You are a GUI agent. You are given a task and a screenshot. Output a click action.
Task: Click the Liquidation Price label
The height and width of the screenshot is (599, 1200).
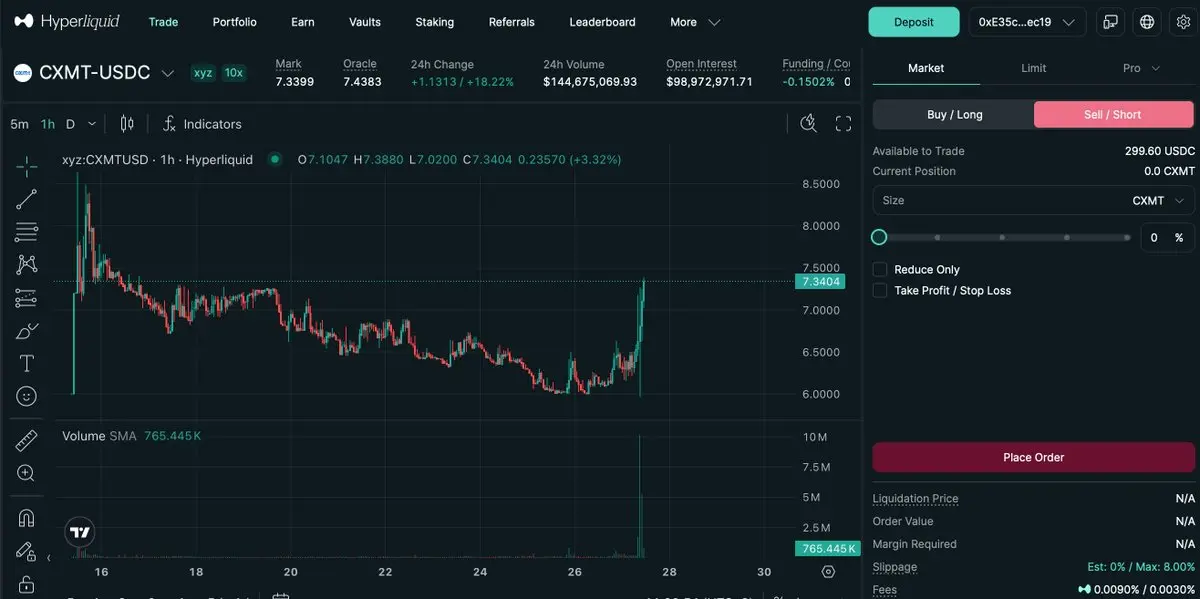916,498
